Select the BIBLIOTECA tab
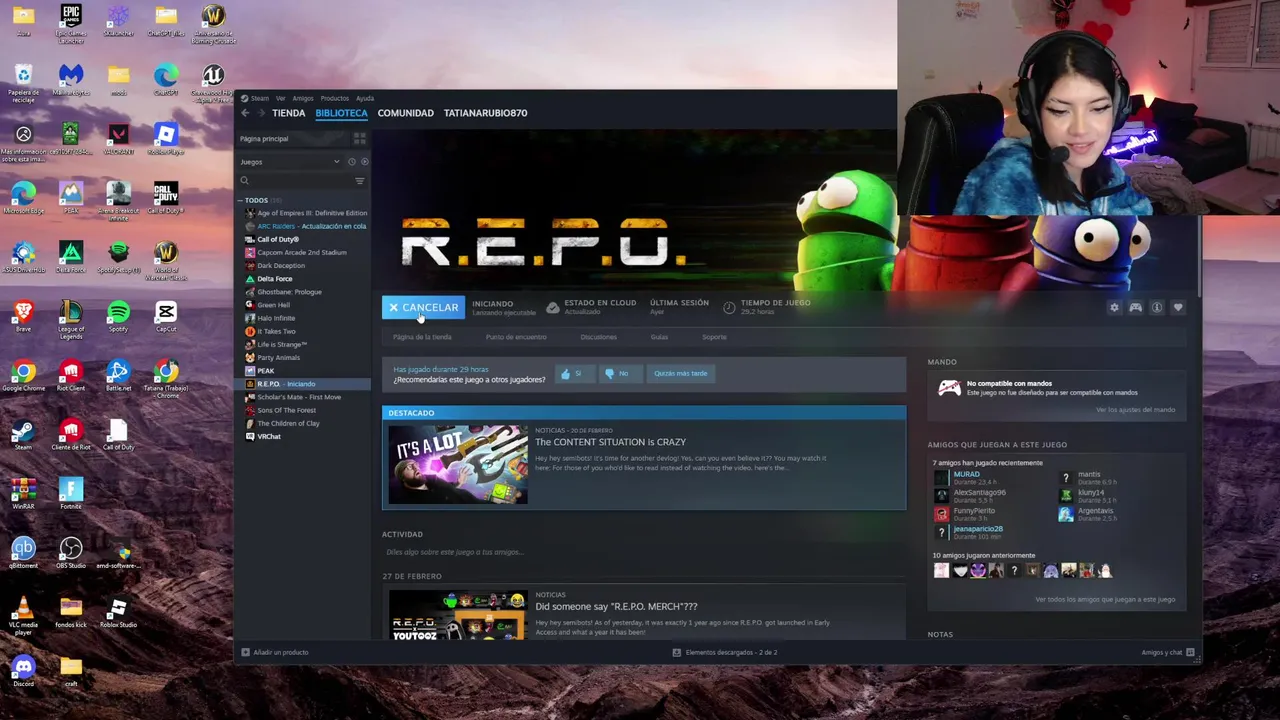The image size is (1280, 720). (341, 113)
